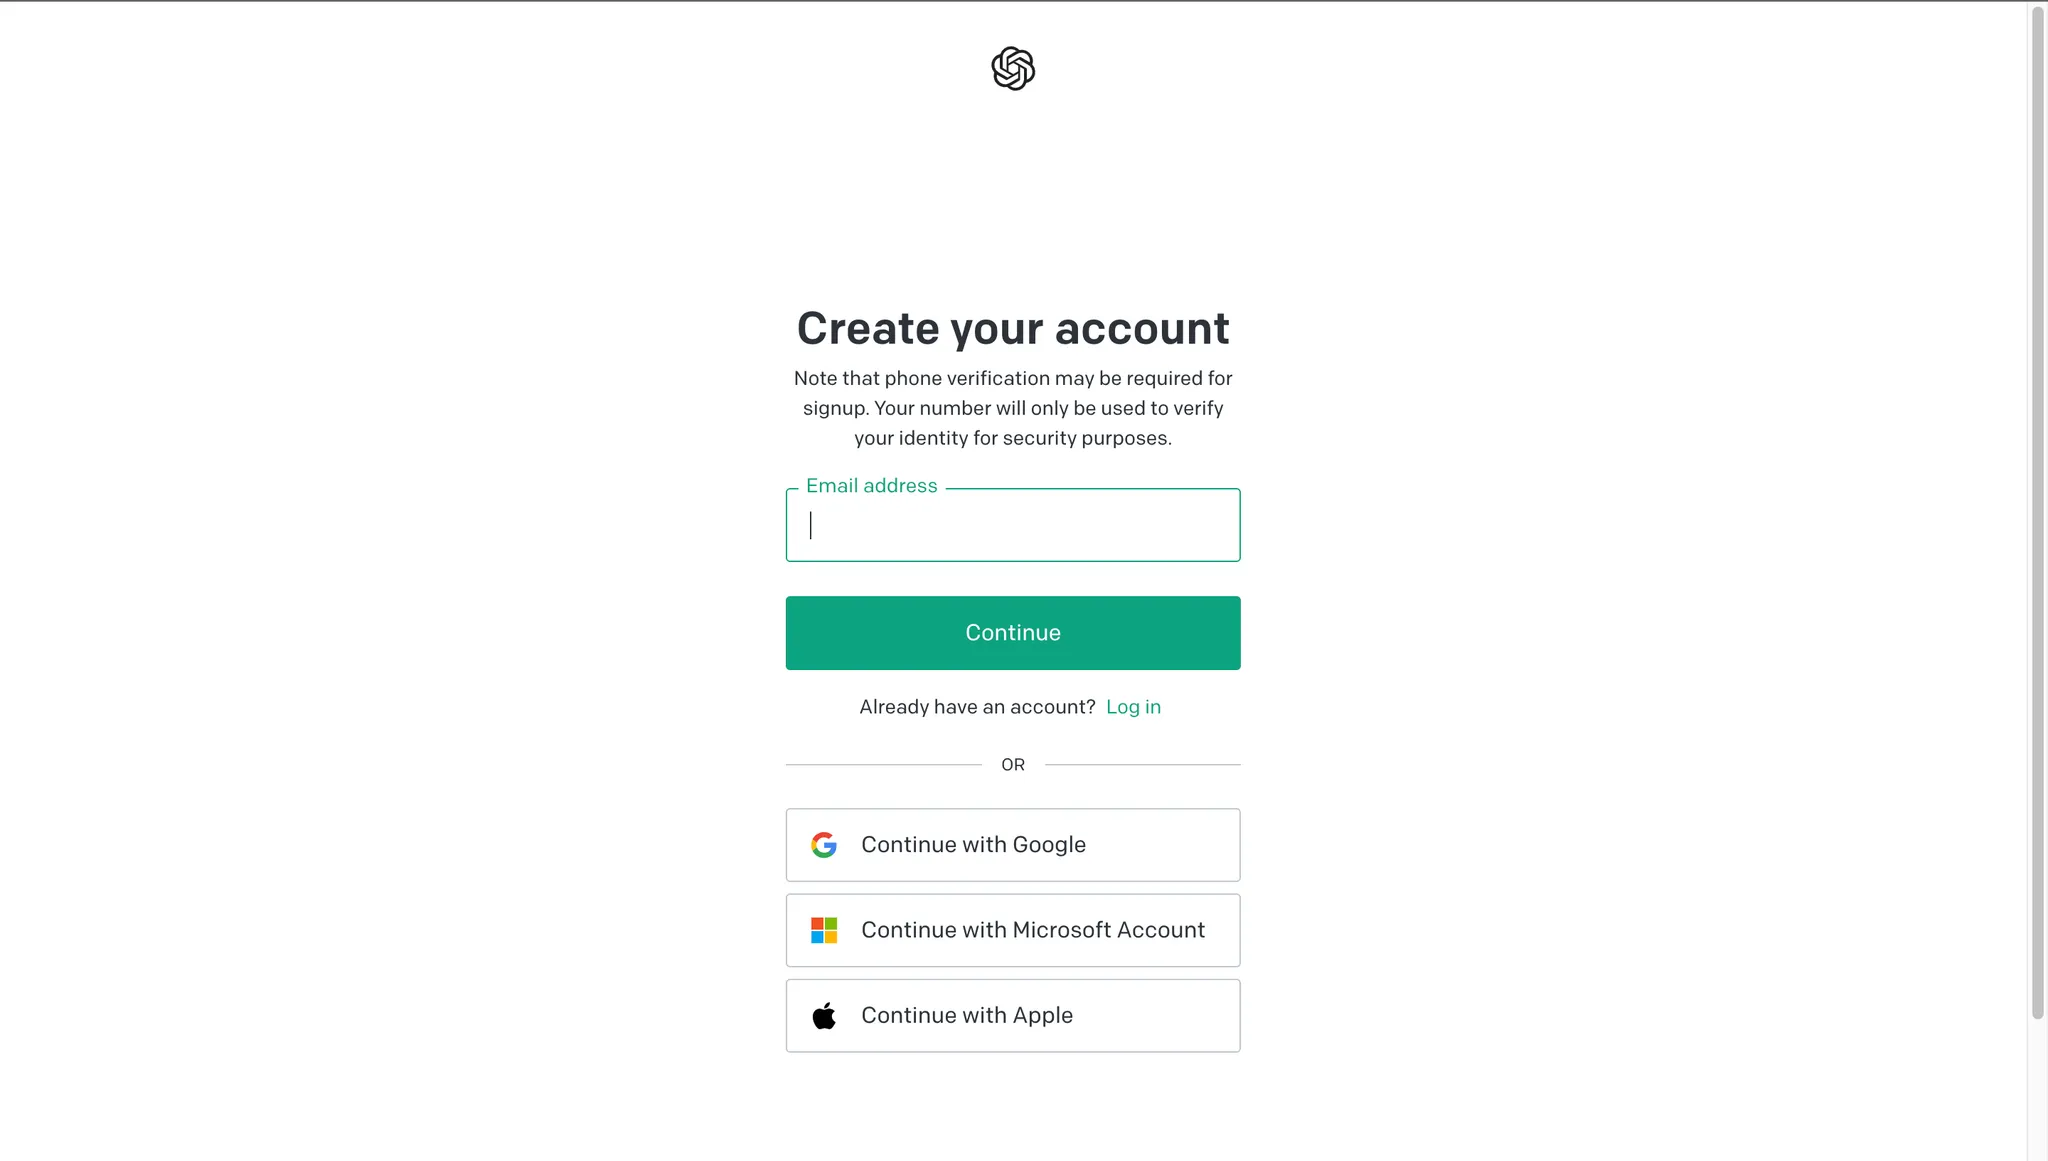2048x1161 pixels.
Task: Click the blinking text caret in email box
Action: (811, 526)
